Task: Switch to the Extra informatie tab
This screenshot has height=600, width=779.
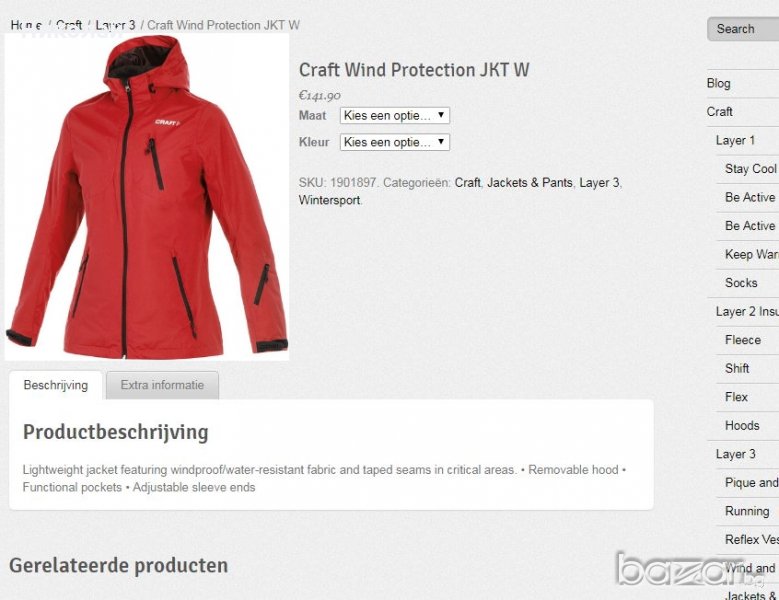Action: (x=162, y=385)
